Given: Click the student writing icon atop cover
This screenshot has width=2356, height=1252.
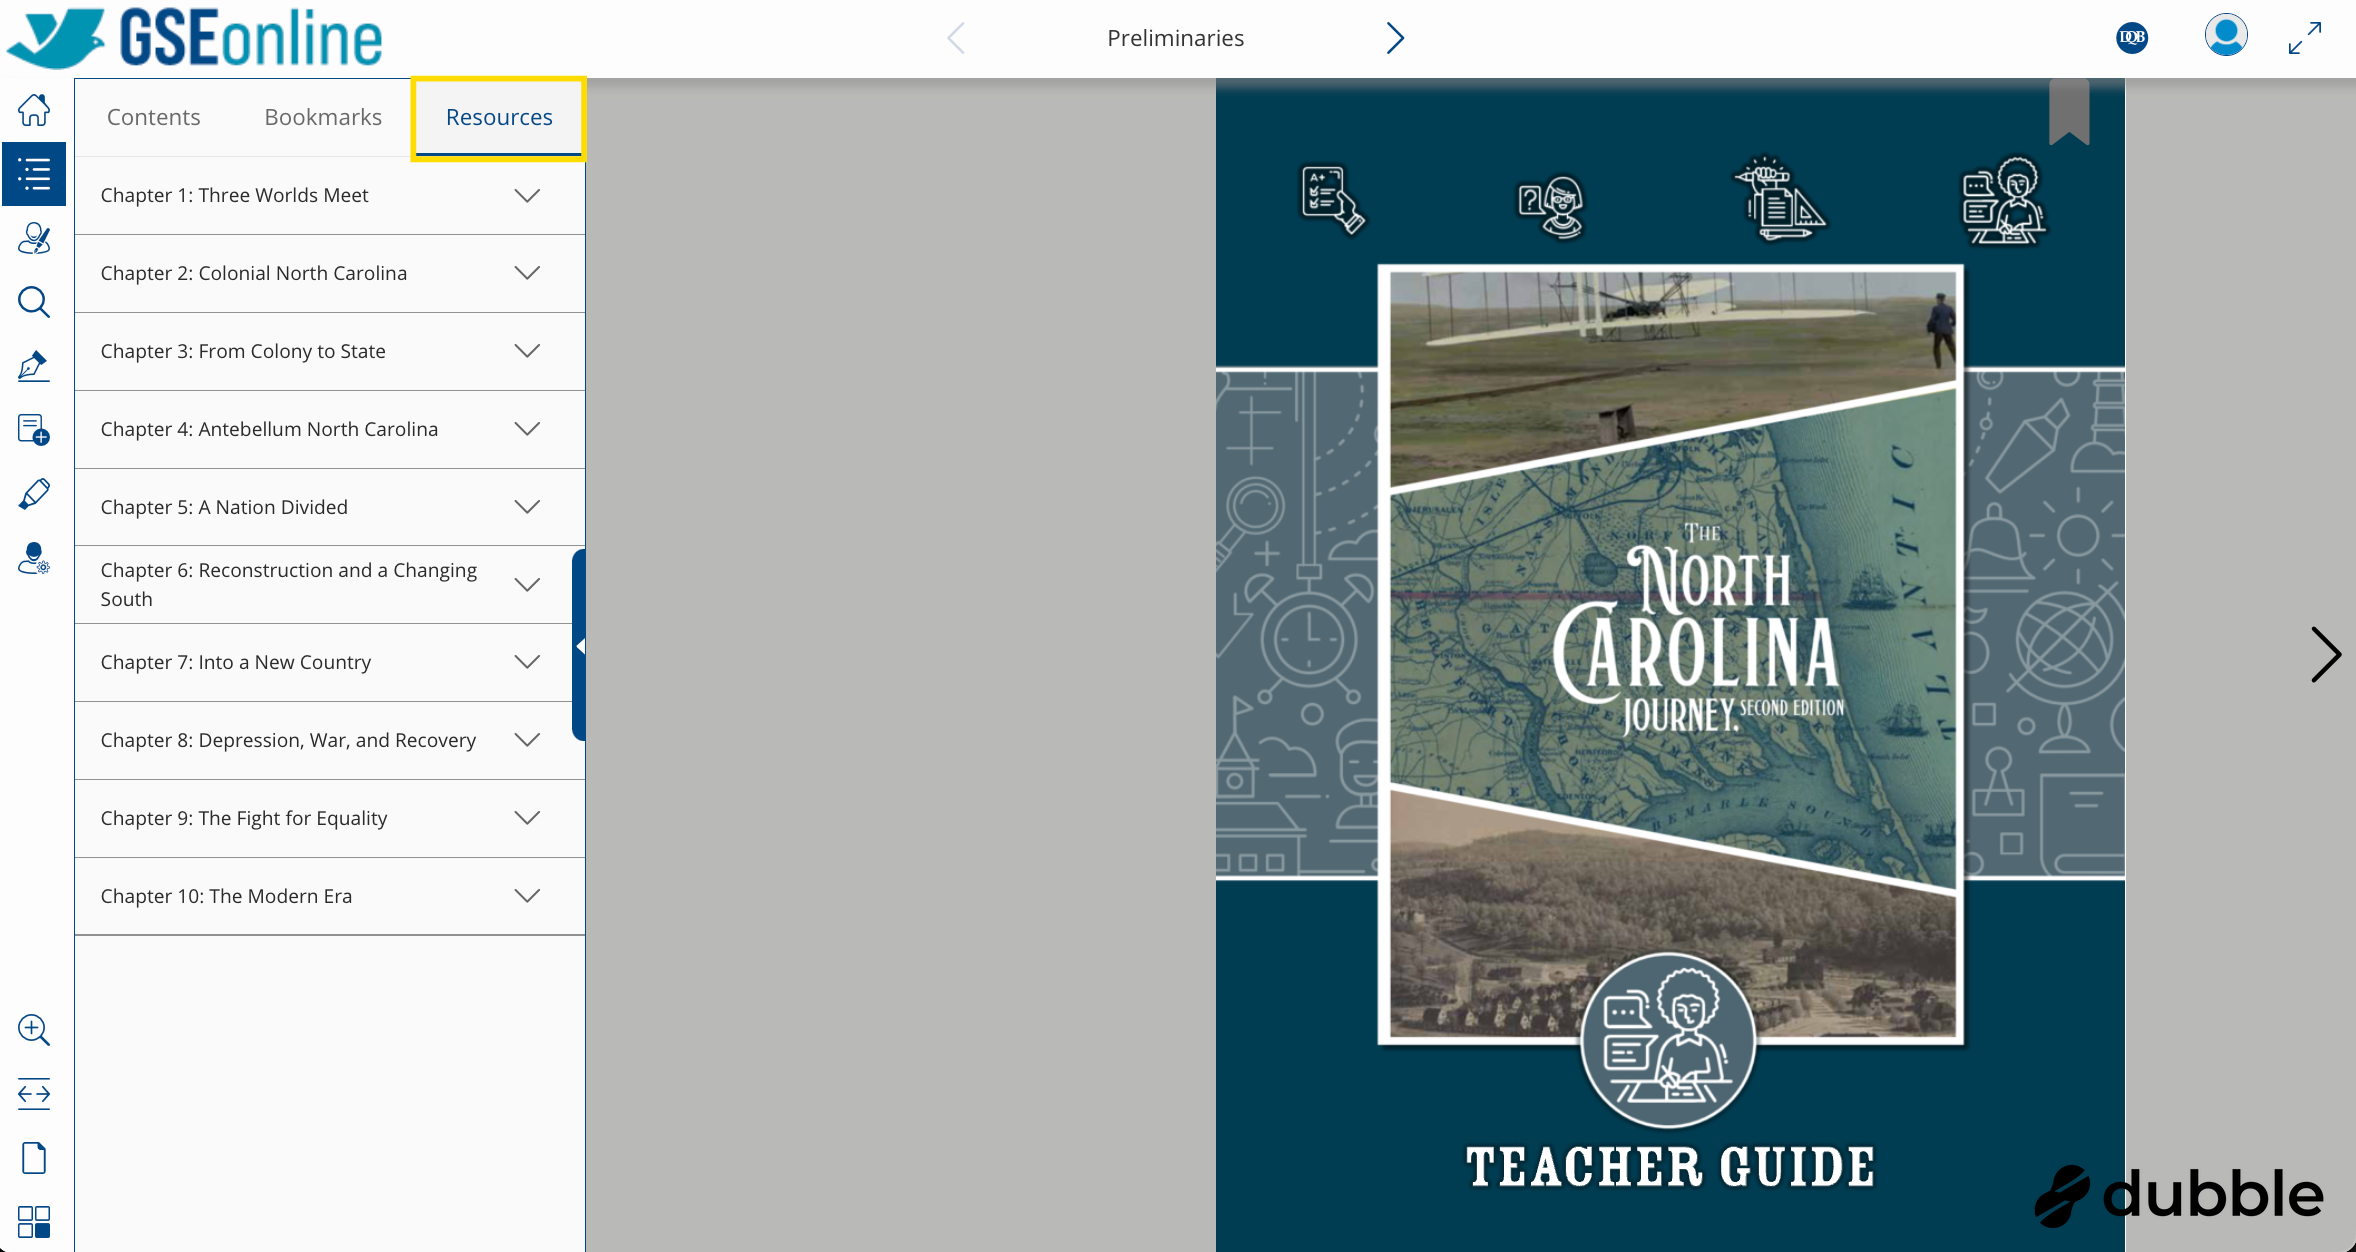Looking at the screenshot, I should (2004, 200).
